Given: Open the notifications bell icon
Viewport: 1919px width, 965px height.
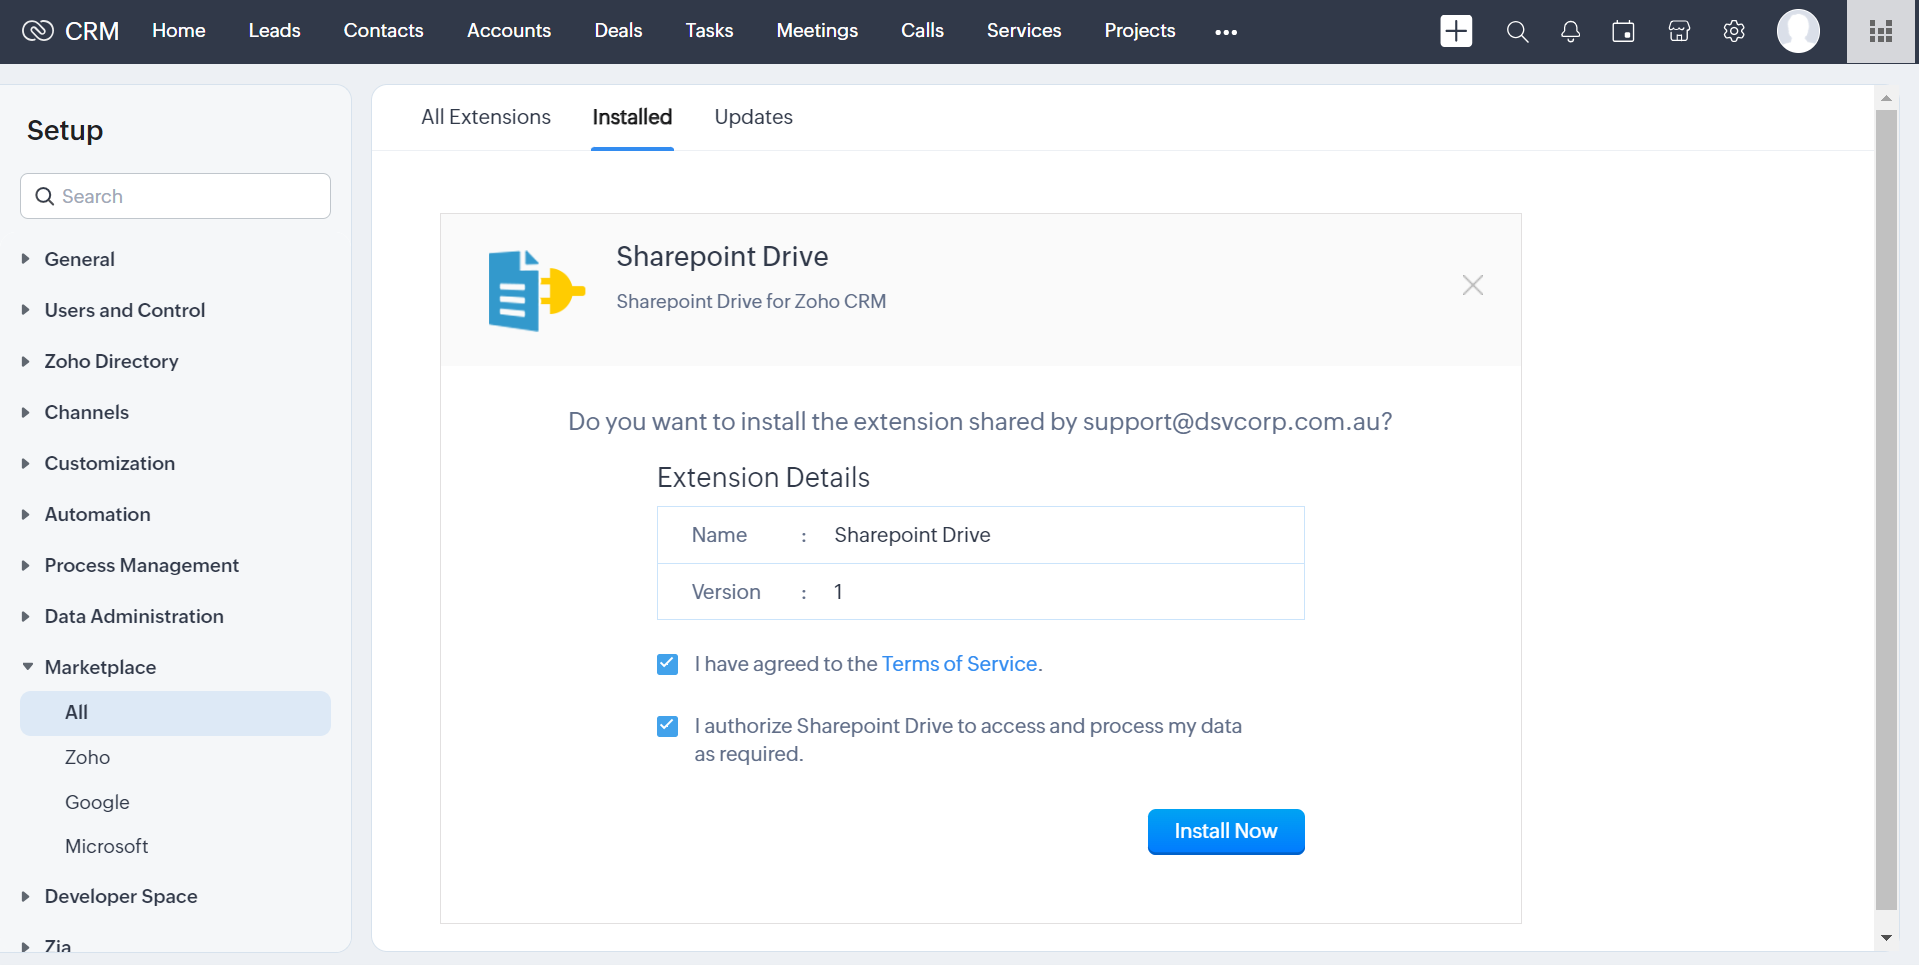Looking at the screenshot, I should [x=1571, y=32].
